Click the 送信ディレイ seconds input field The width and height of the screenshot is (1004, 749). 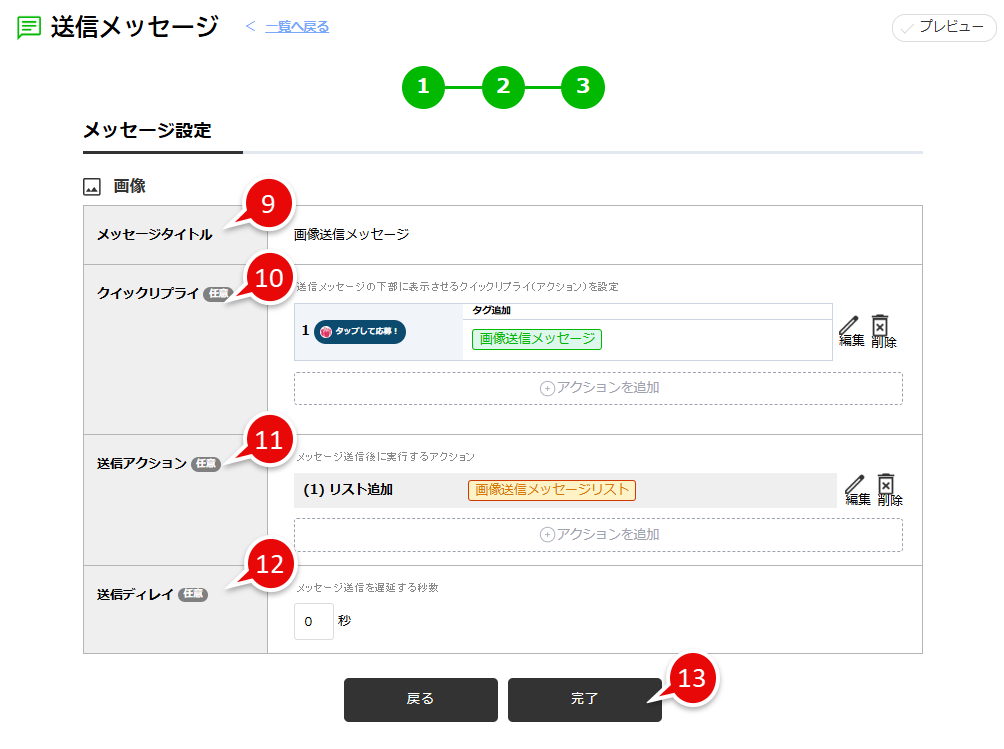coord(313,621)
